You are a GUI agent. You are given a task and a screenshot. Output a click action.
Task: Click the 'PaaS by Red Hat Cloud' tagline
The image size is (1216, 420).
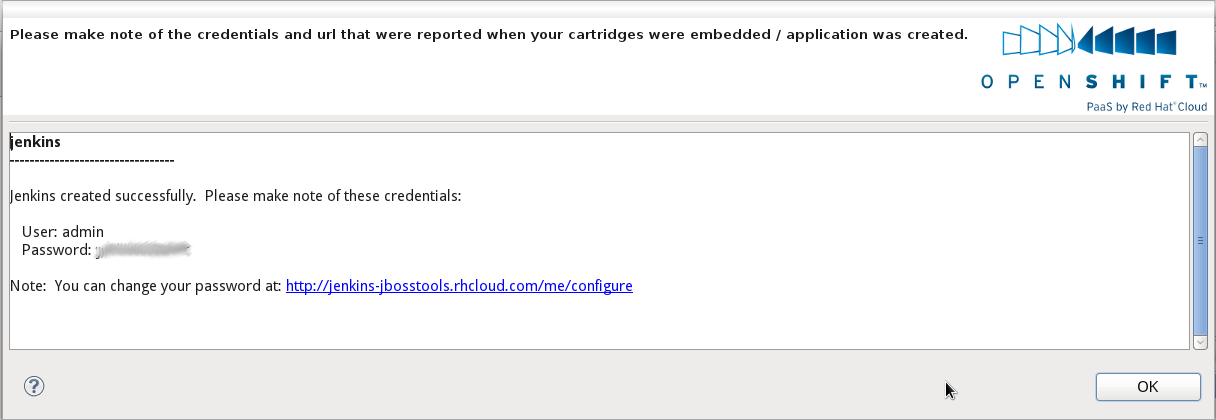tap(1146, 107)
